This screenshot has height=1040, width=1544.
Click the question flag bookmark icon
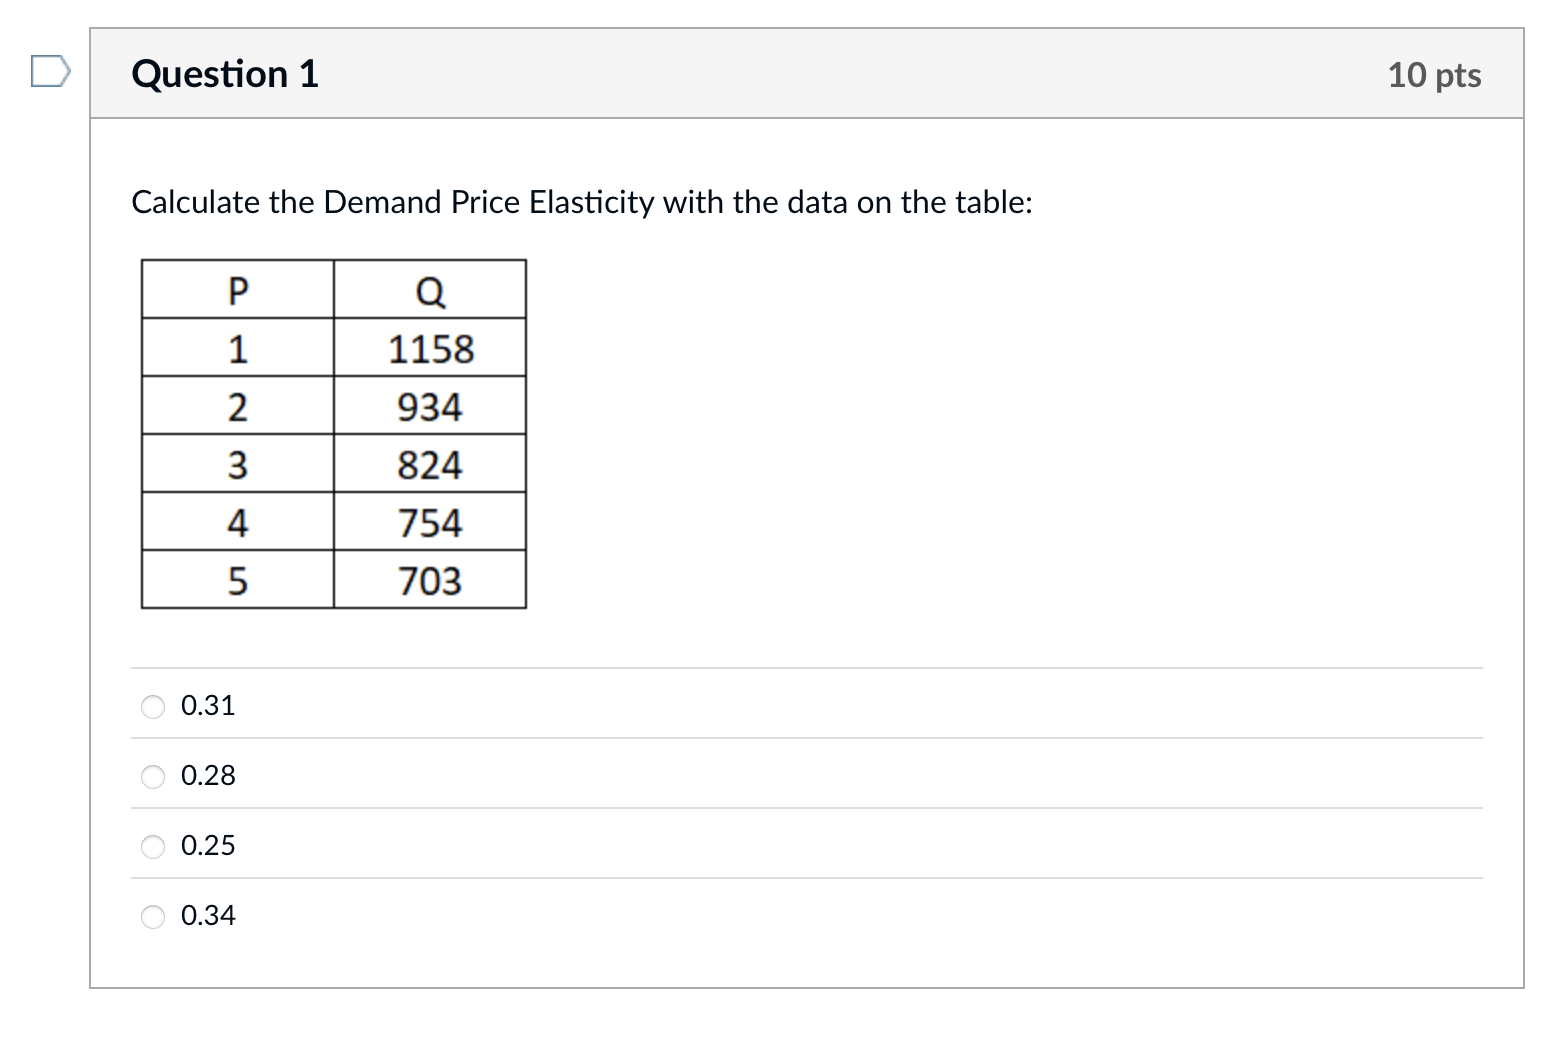(50, 70)
